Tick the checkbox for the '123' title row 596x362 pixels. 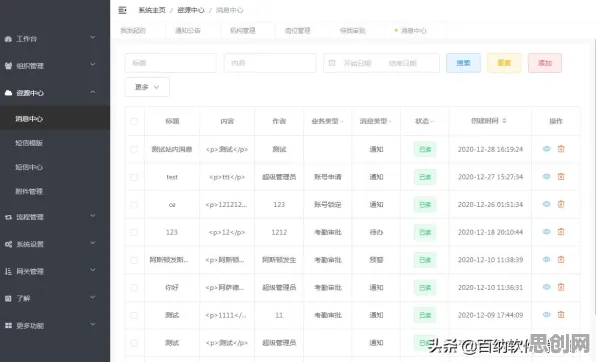point(134,232)
